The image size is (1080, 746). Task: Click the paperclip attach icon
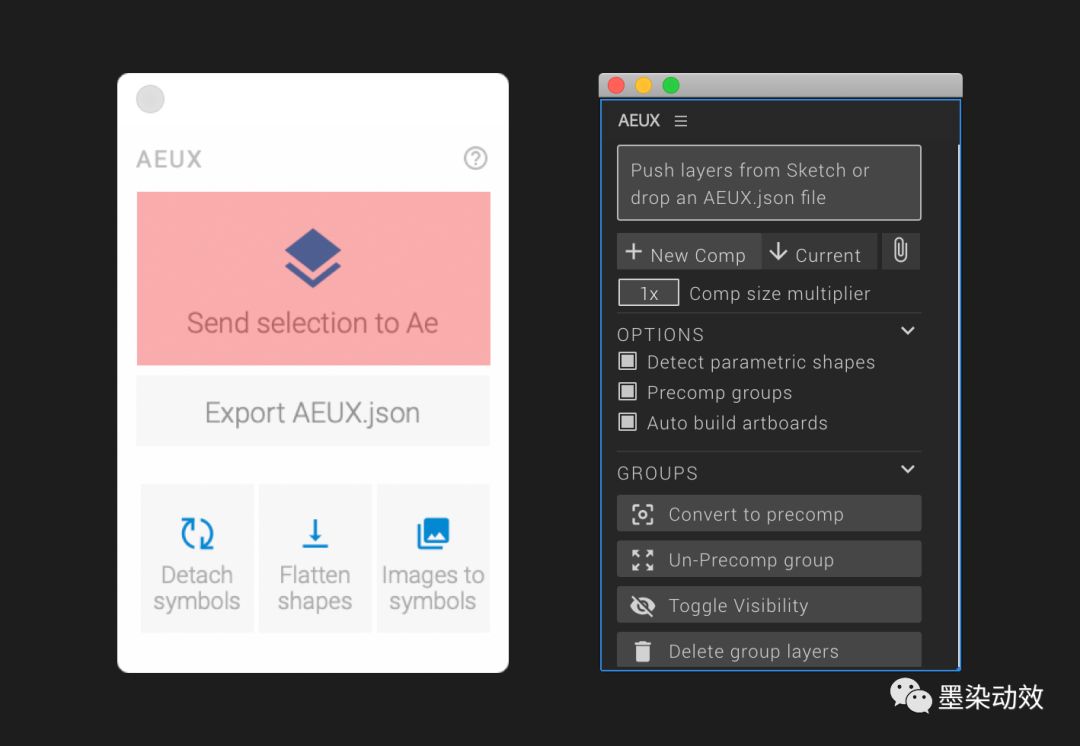[x=900, y=251]
